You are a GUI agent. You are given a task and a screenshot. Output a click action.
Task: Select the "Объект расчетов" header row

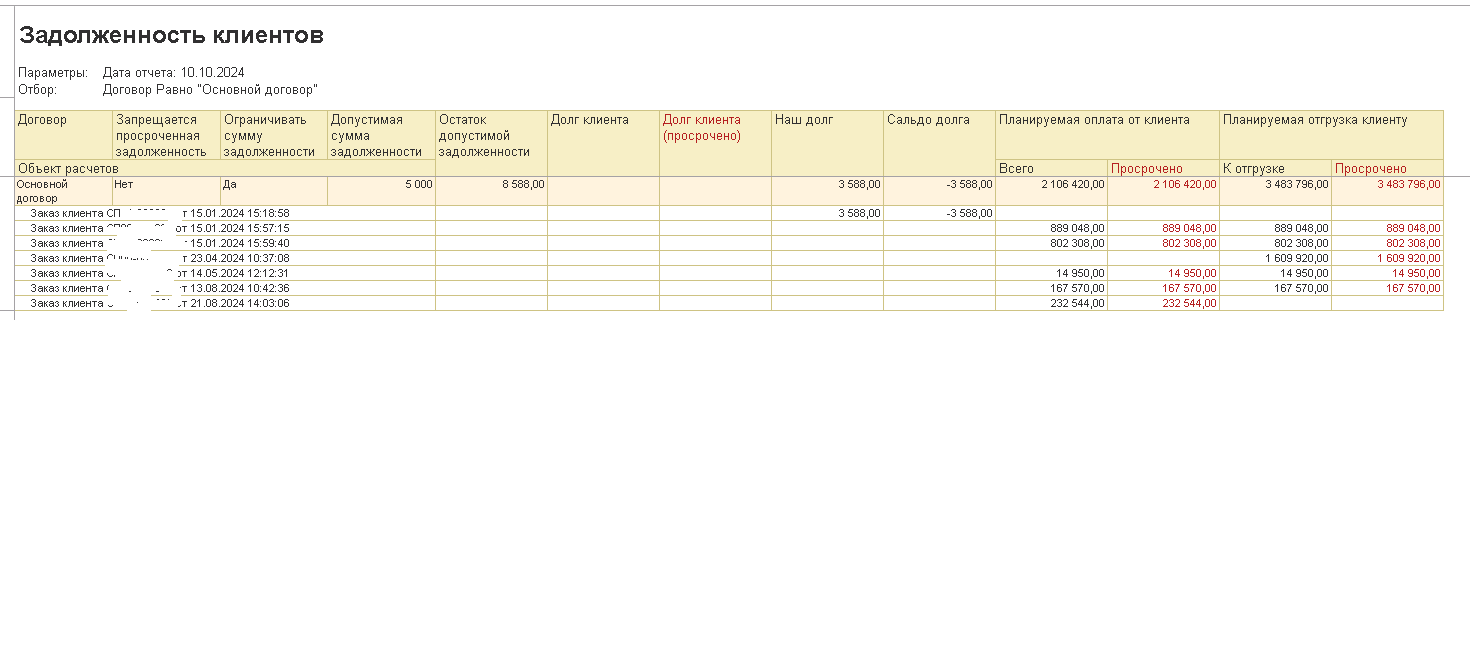click(68, 169)
